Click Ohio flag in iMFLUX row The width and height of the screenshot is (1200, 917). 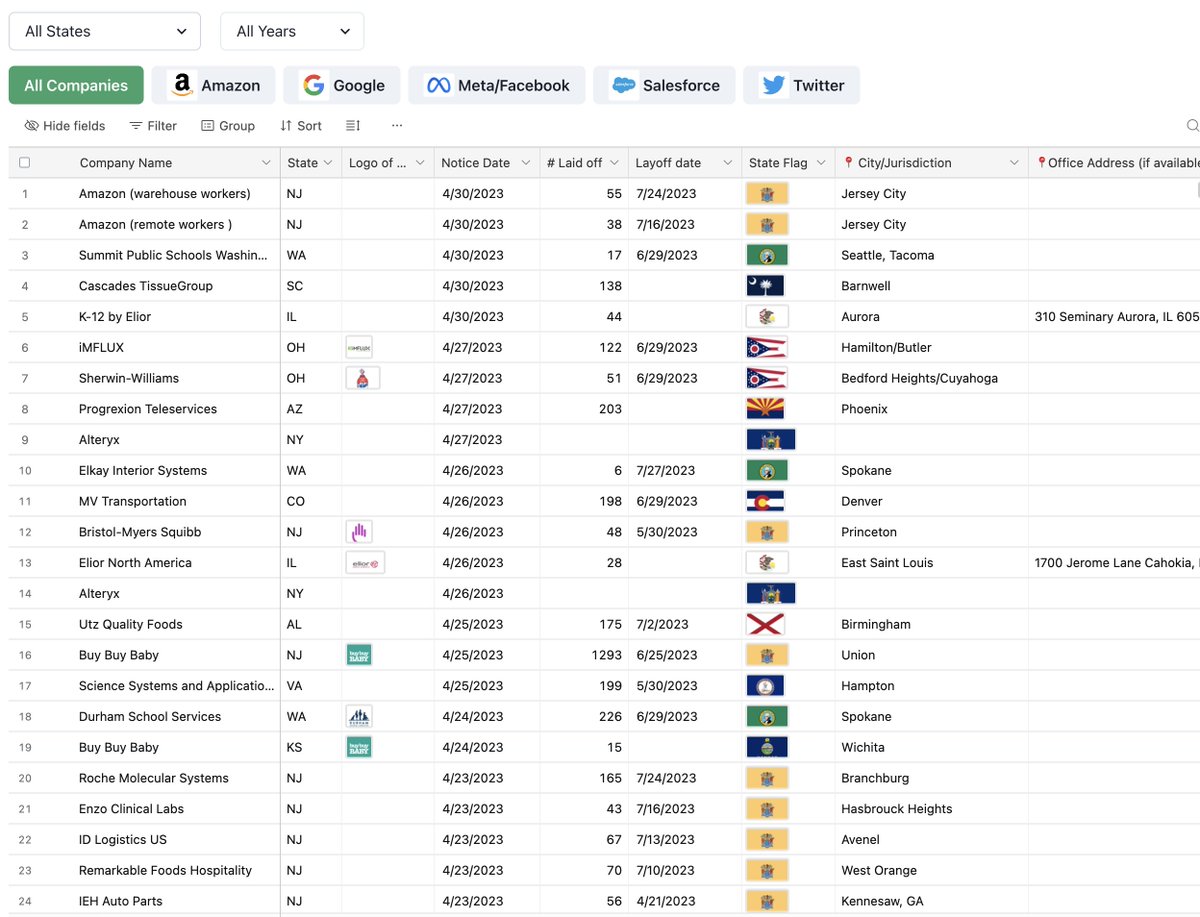tap(766, 347)
